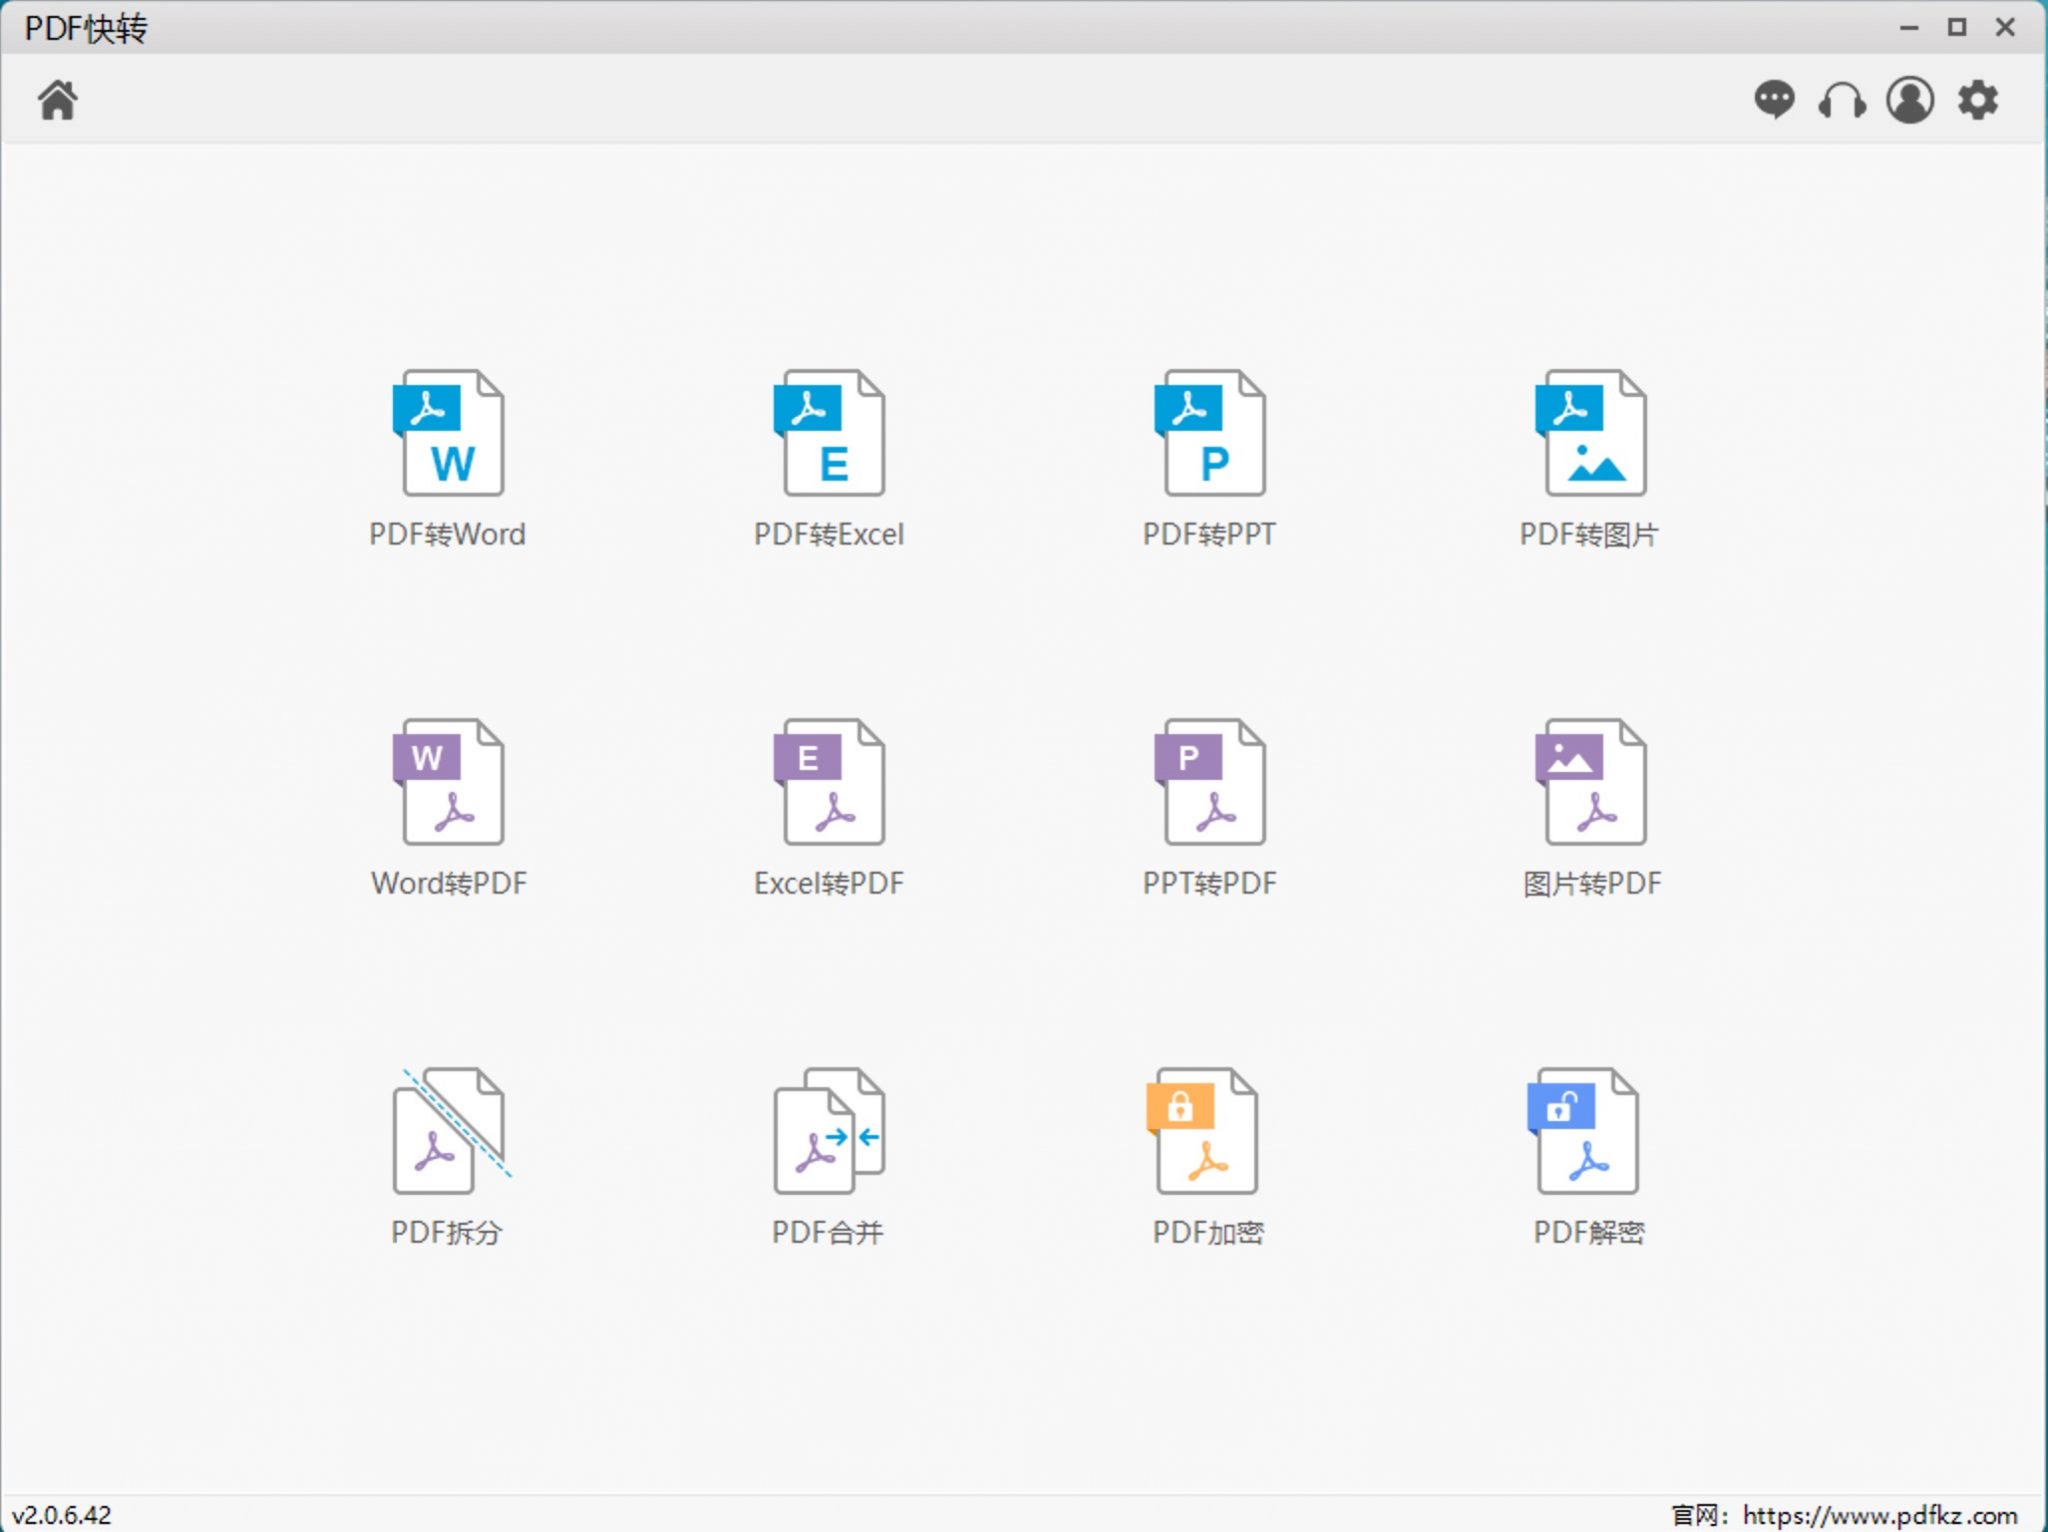Launch the PDF转Excel tool

pos(829,435)
